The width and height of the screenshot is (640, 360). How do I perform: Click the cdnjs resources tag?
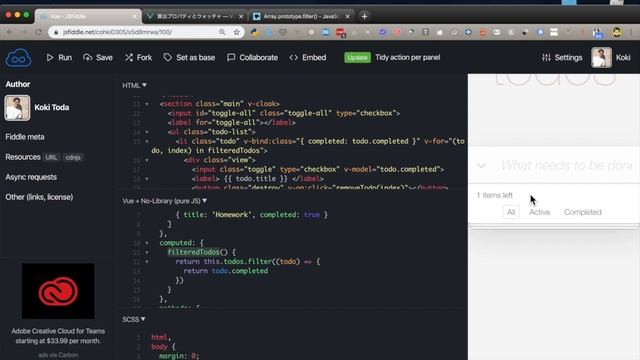pos(73,157)
